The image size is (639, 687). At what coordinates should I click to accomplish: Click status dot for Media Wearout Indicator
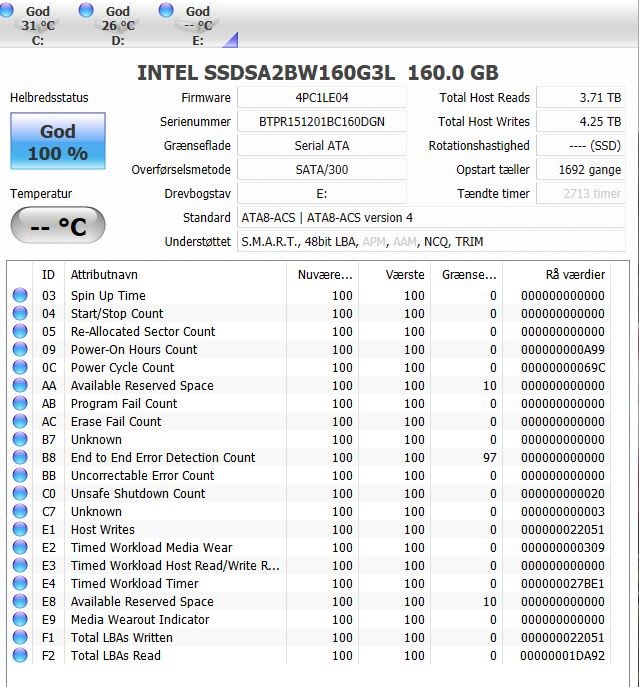click(20, 619)
